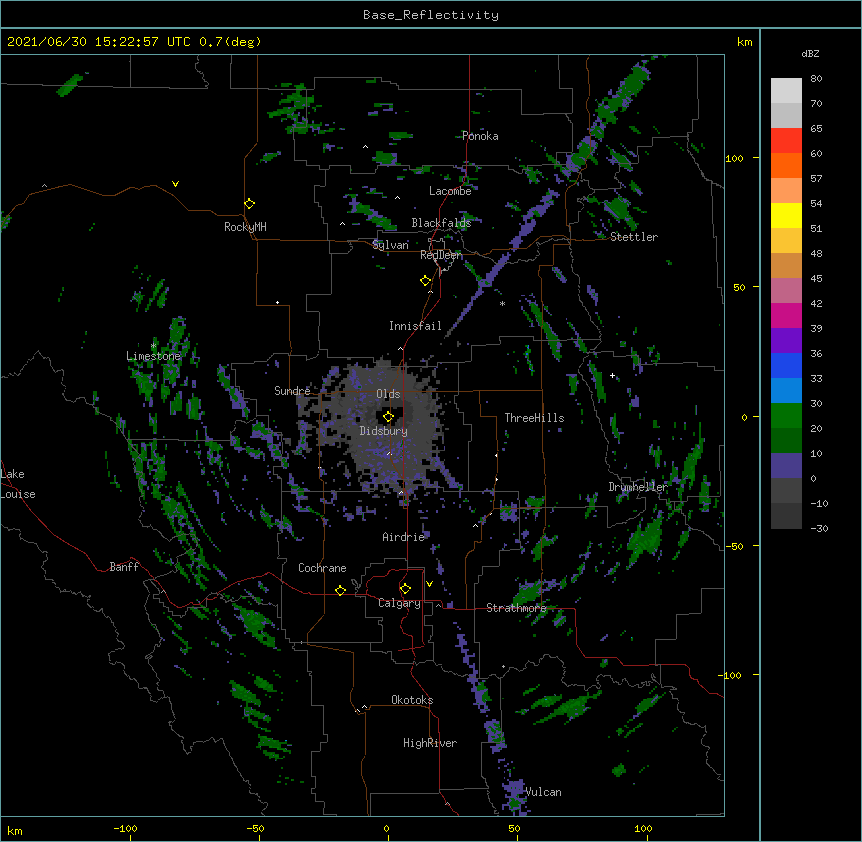
Task: Click the -100 tick label on the right axis
Action: point(731,675)
